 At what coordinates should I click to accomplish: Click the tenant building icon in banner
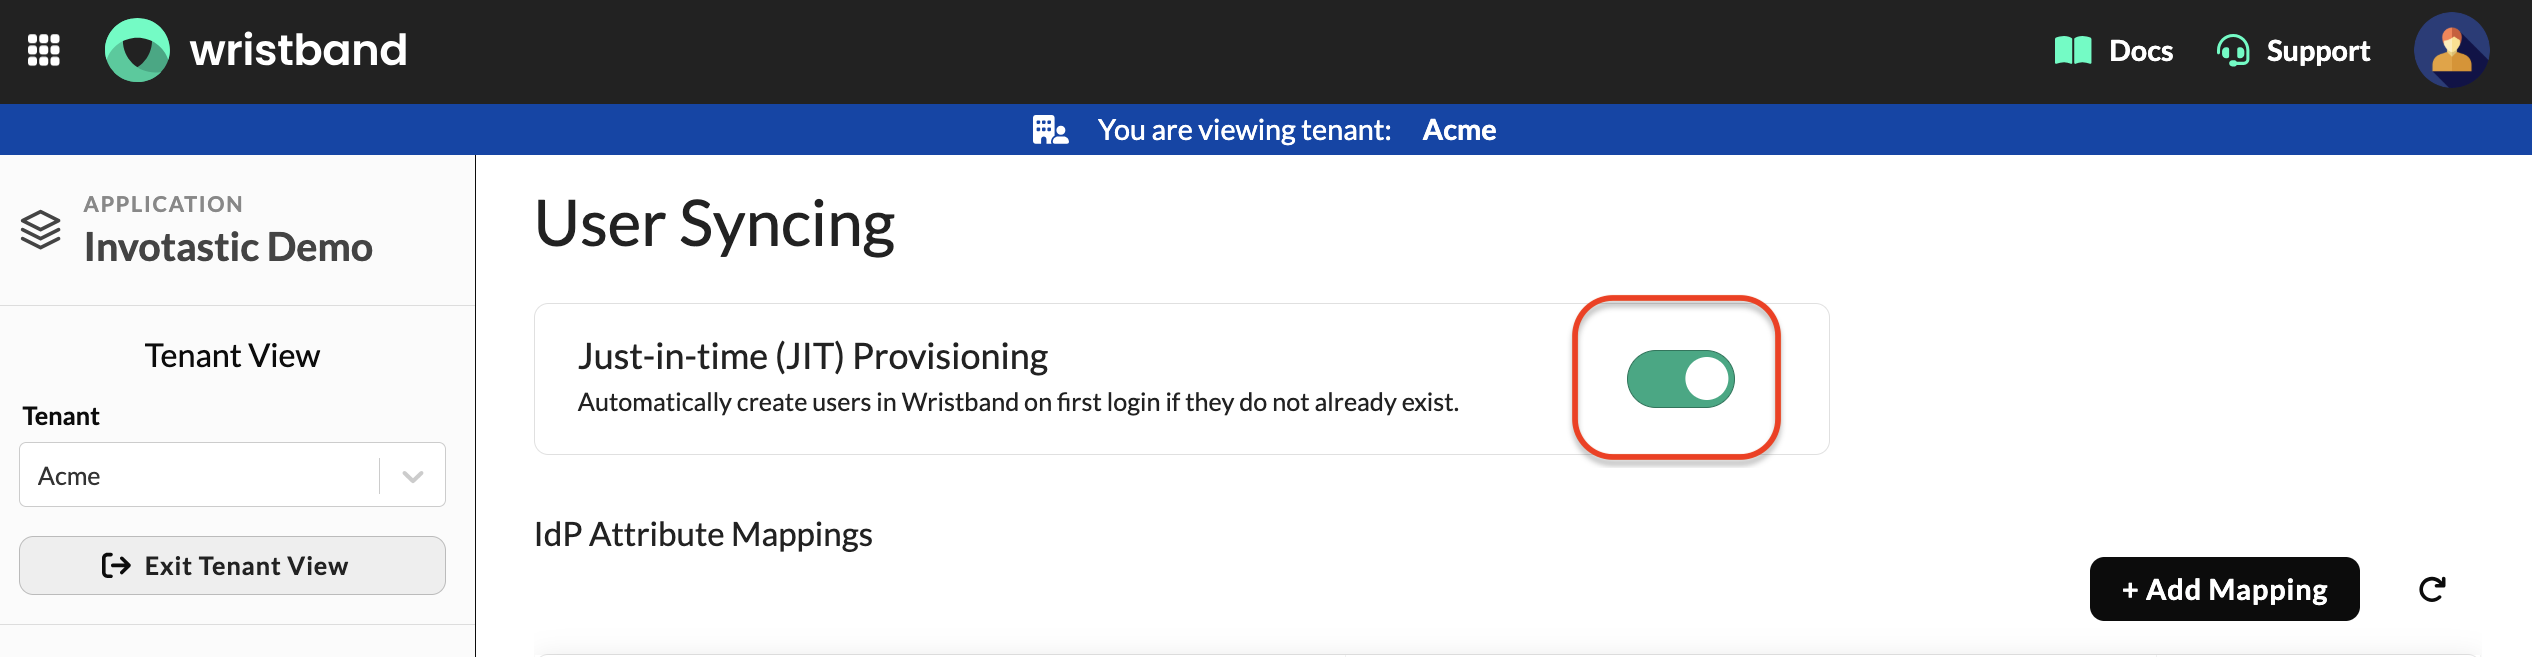1050,130
